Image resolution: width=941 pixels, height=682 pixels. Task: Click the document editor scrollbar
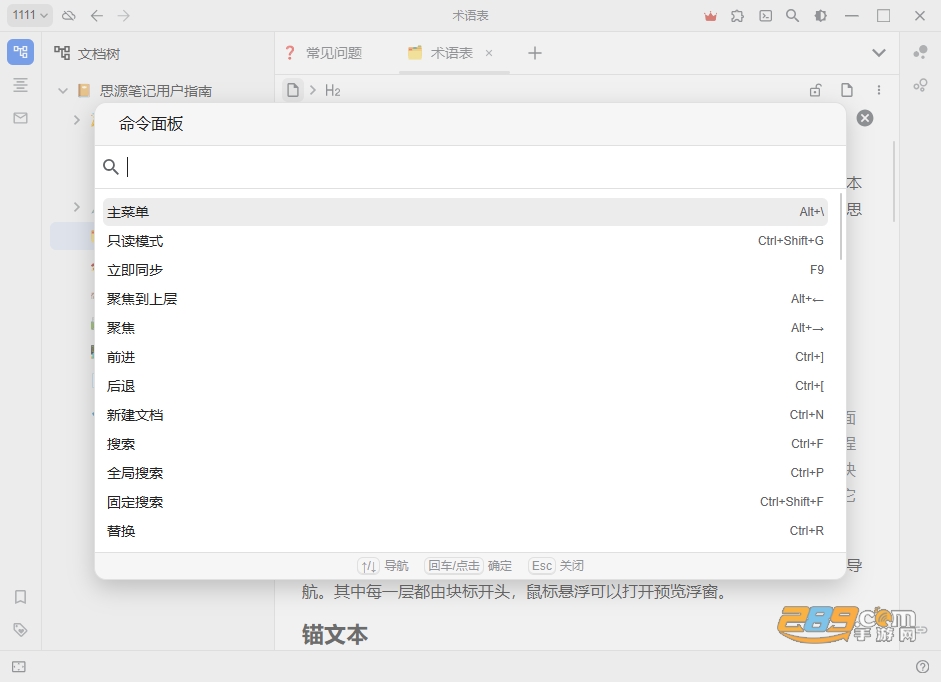pos(894,182)
